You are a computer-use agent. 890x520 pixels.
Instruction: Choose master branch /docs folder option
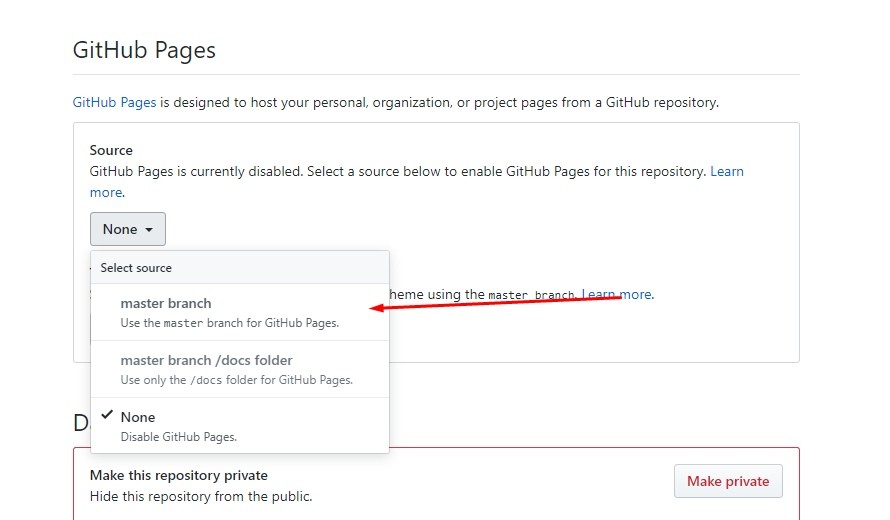pyautogui.click(x=240, y=369)
